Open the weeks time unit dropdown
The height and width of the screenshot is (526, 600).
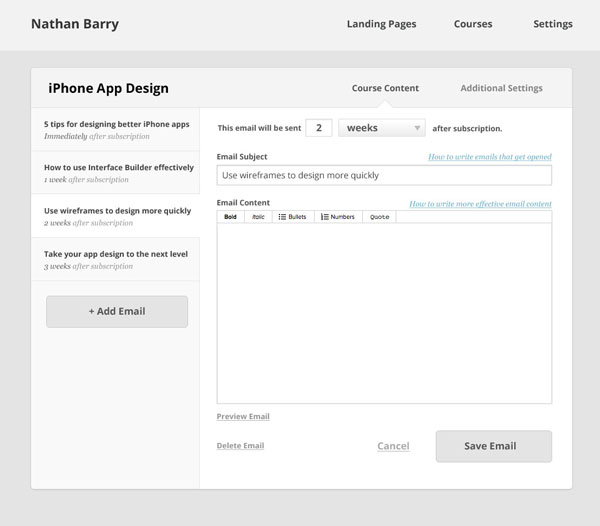click(x=382, y=128)
